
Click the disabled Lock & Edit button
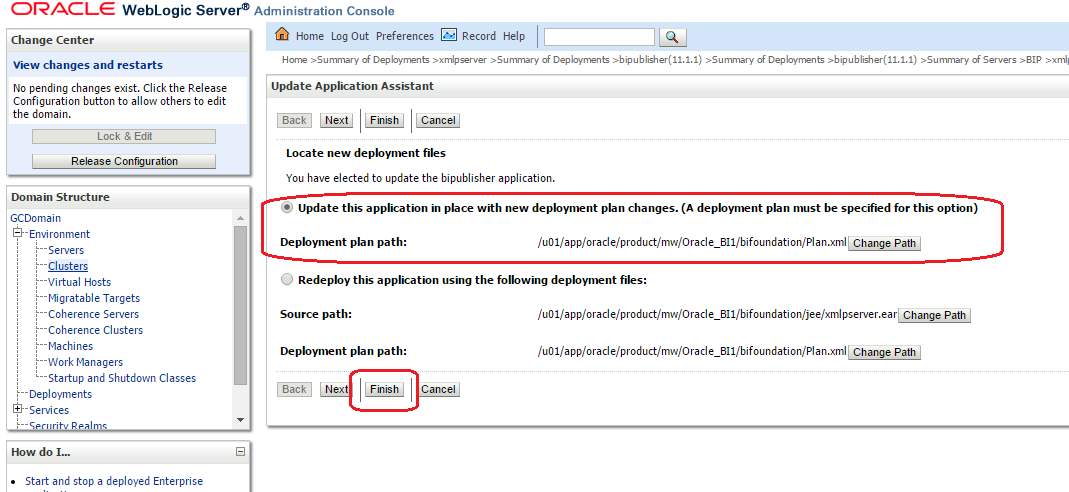124,136
